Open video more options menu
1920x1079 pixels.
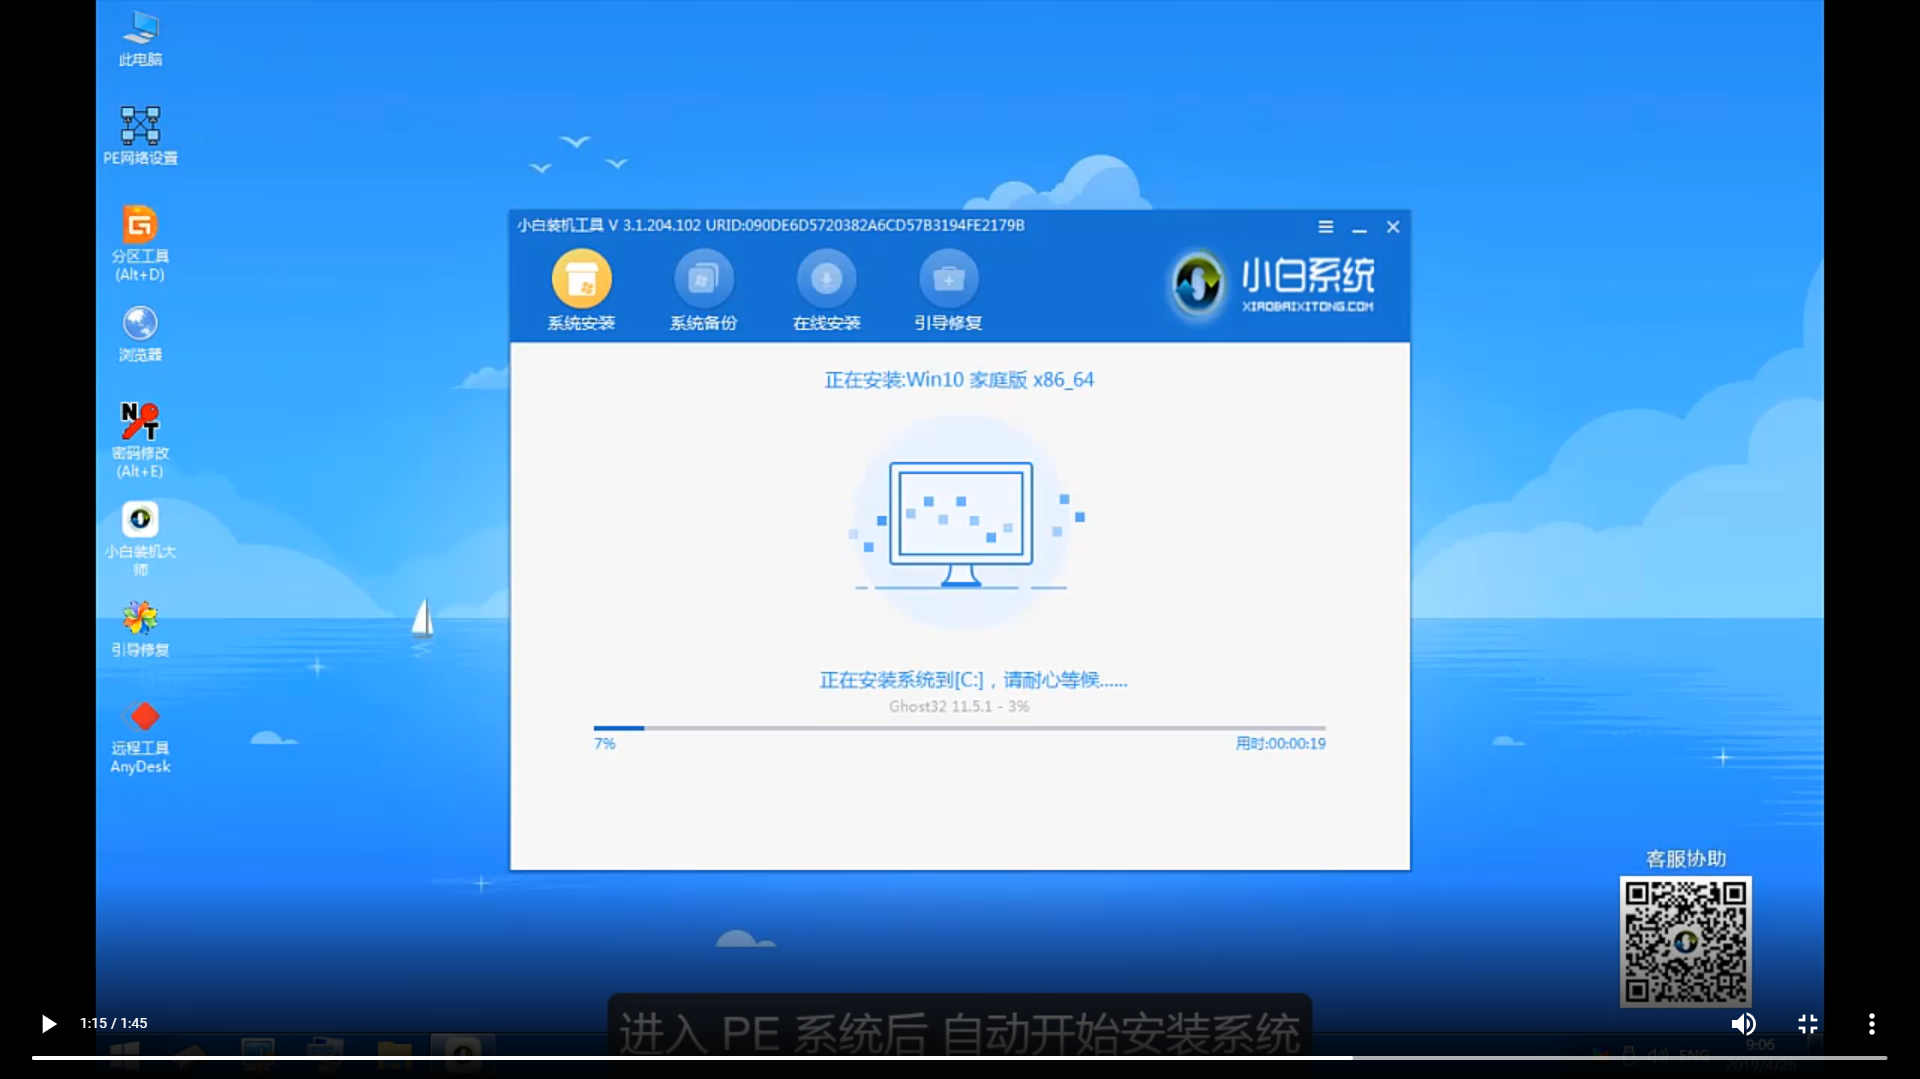1871,1023
